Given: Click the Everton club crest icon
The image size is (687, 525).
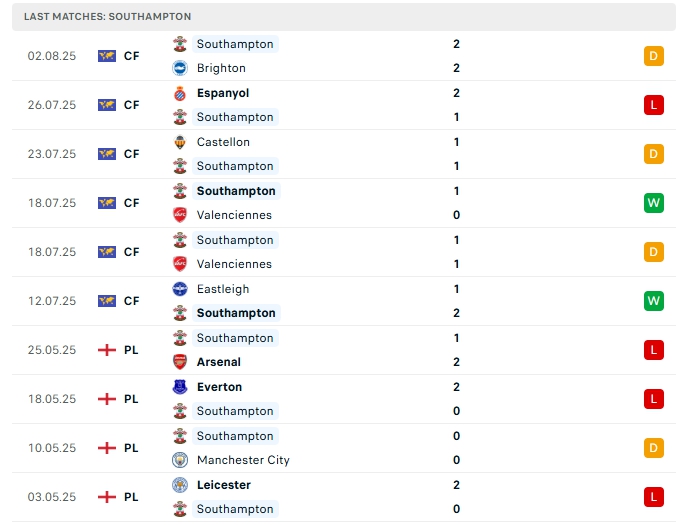Looking at the screenshot, I should (x=180, y=387).
